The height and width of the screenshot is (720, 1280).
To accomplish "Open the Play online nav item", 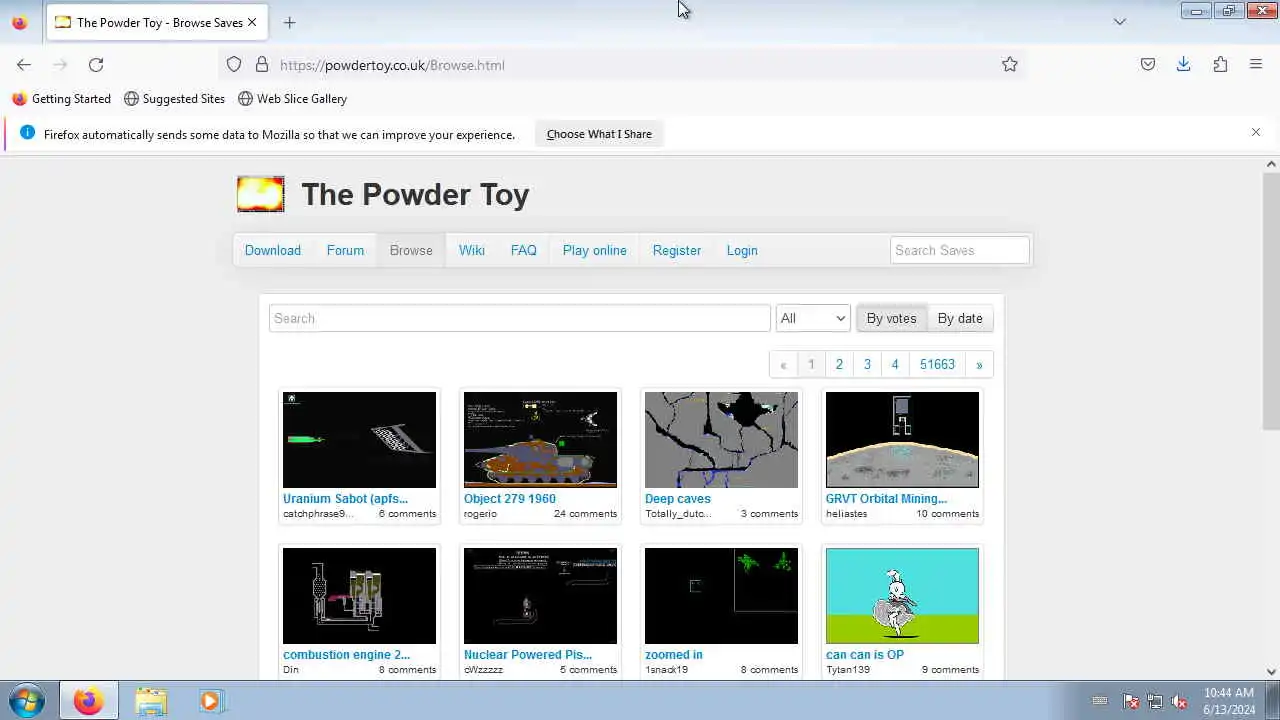I will point(595,250).
